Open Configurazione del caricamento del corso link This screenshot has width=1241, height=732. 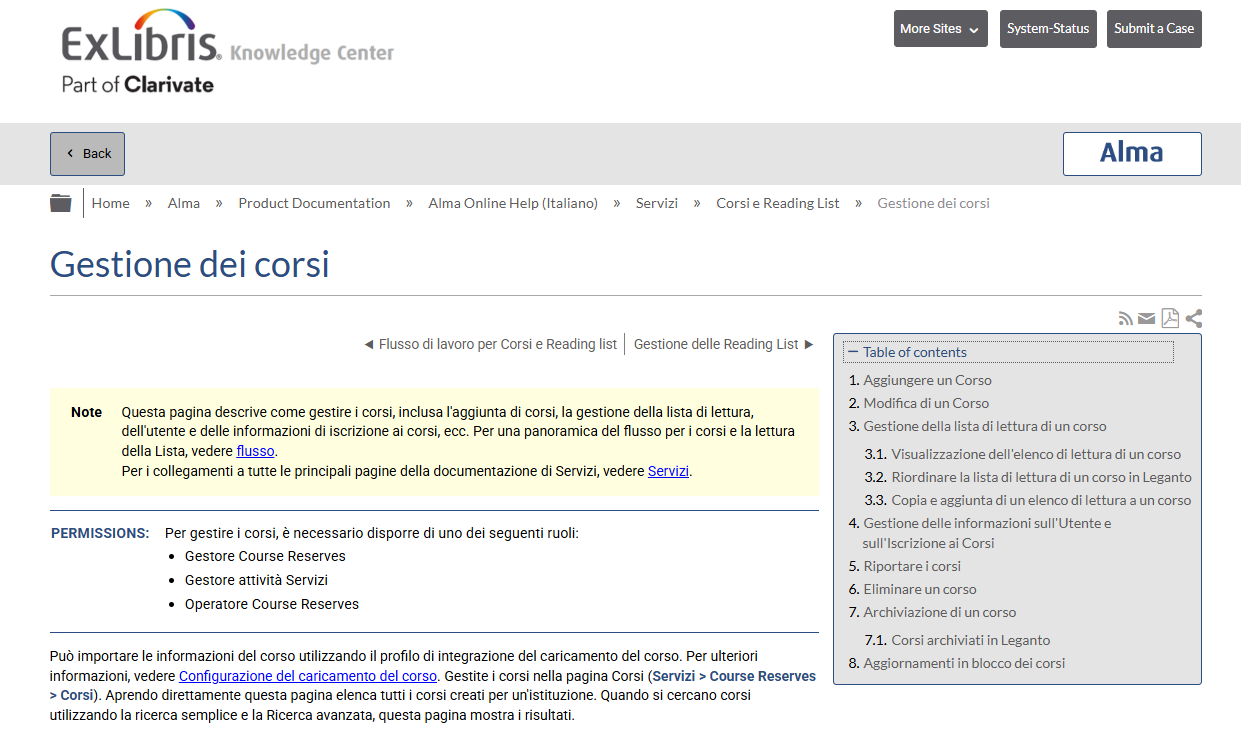coord(308,676)
